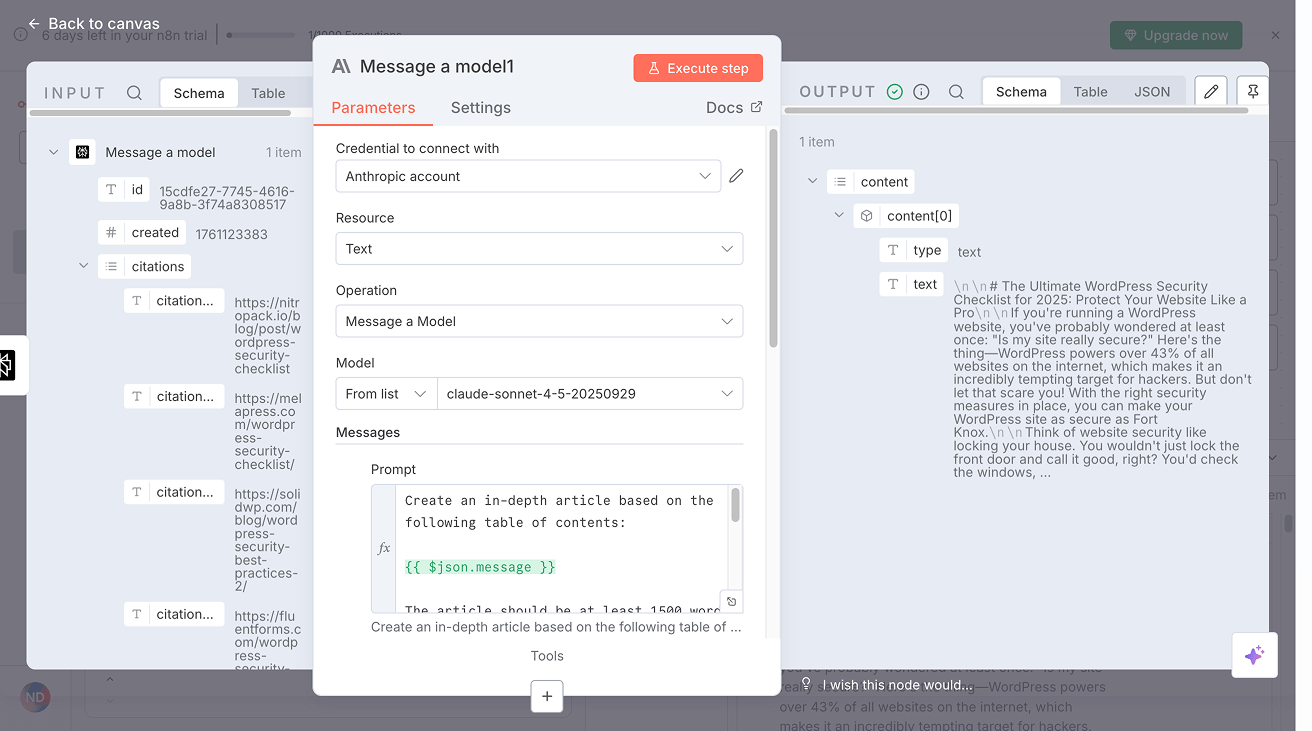Select the id field text type icon

tap(111, 189)
